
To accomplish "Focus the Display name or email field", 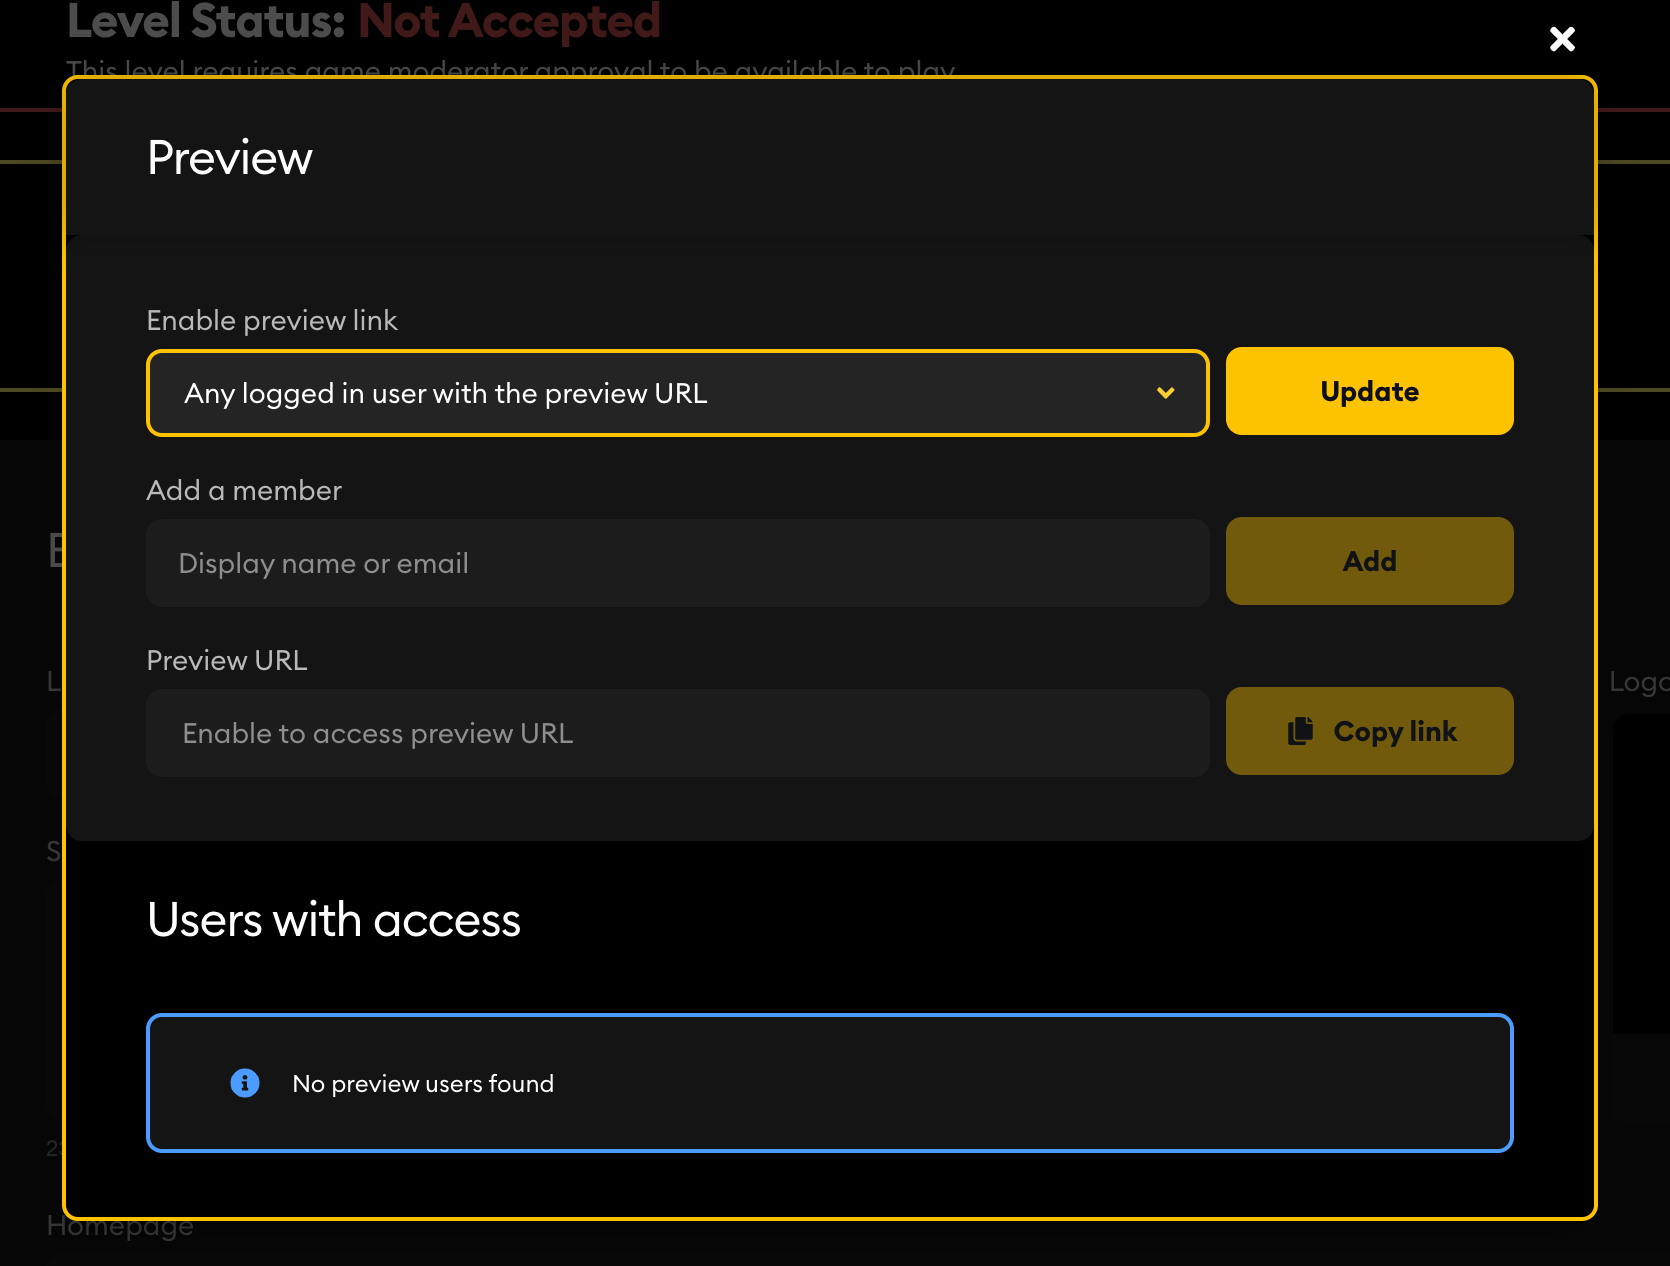I will click(x=676, y=563).
